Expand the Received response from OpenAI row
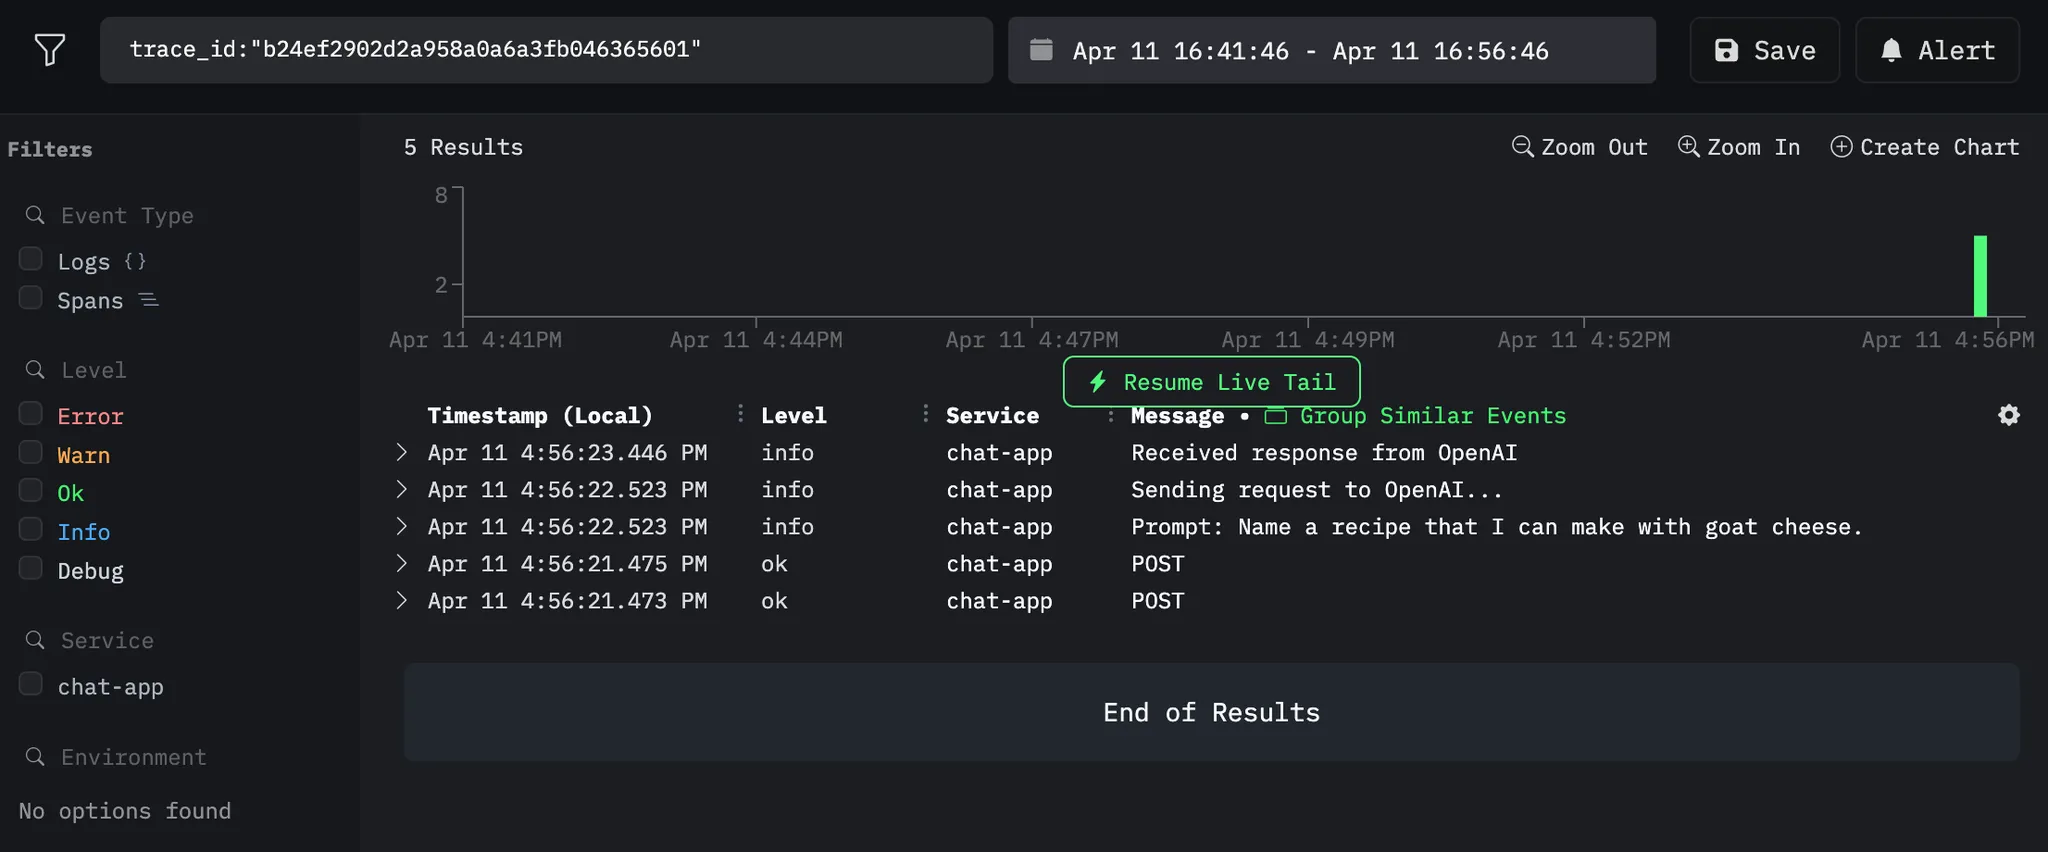 pyautogui.click(x=401, y=453)
